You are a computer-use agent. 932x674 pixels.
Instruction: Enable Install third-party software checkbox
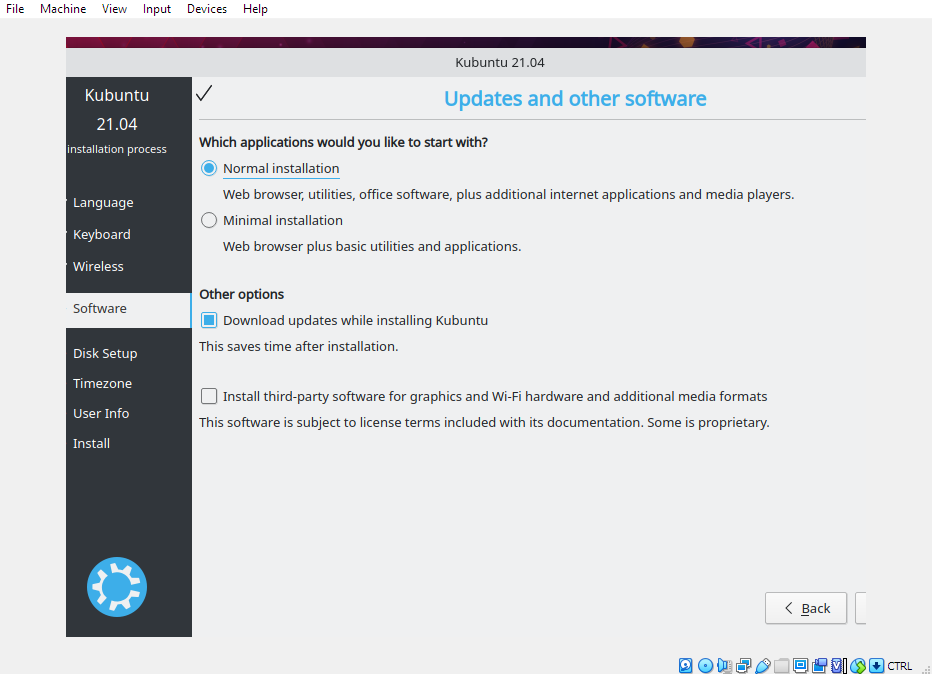coord(209,396)
